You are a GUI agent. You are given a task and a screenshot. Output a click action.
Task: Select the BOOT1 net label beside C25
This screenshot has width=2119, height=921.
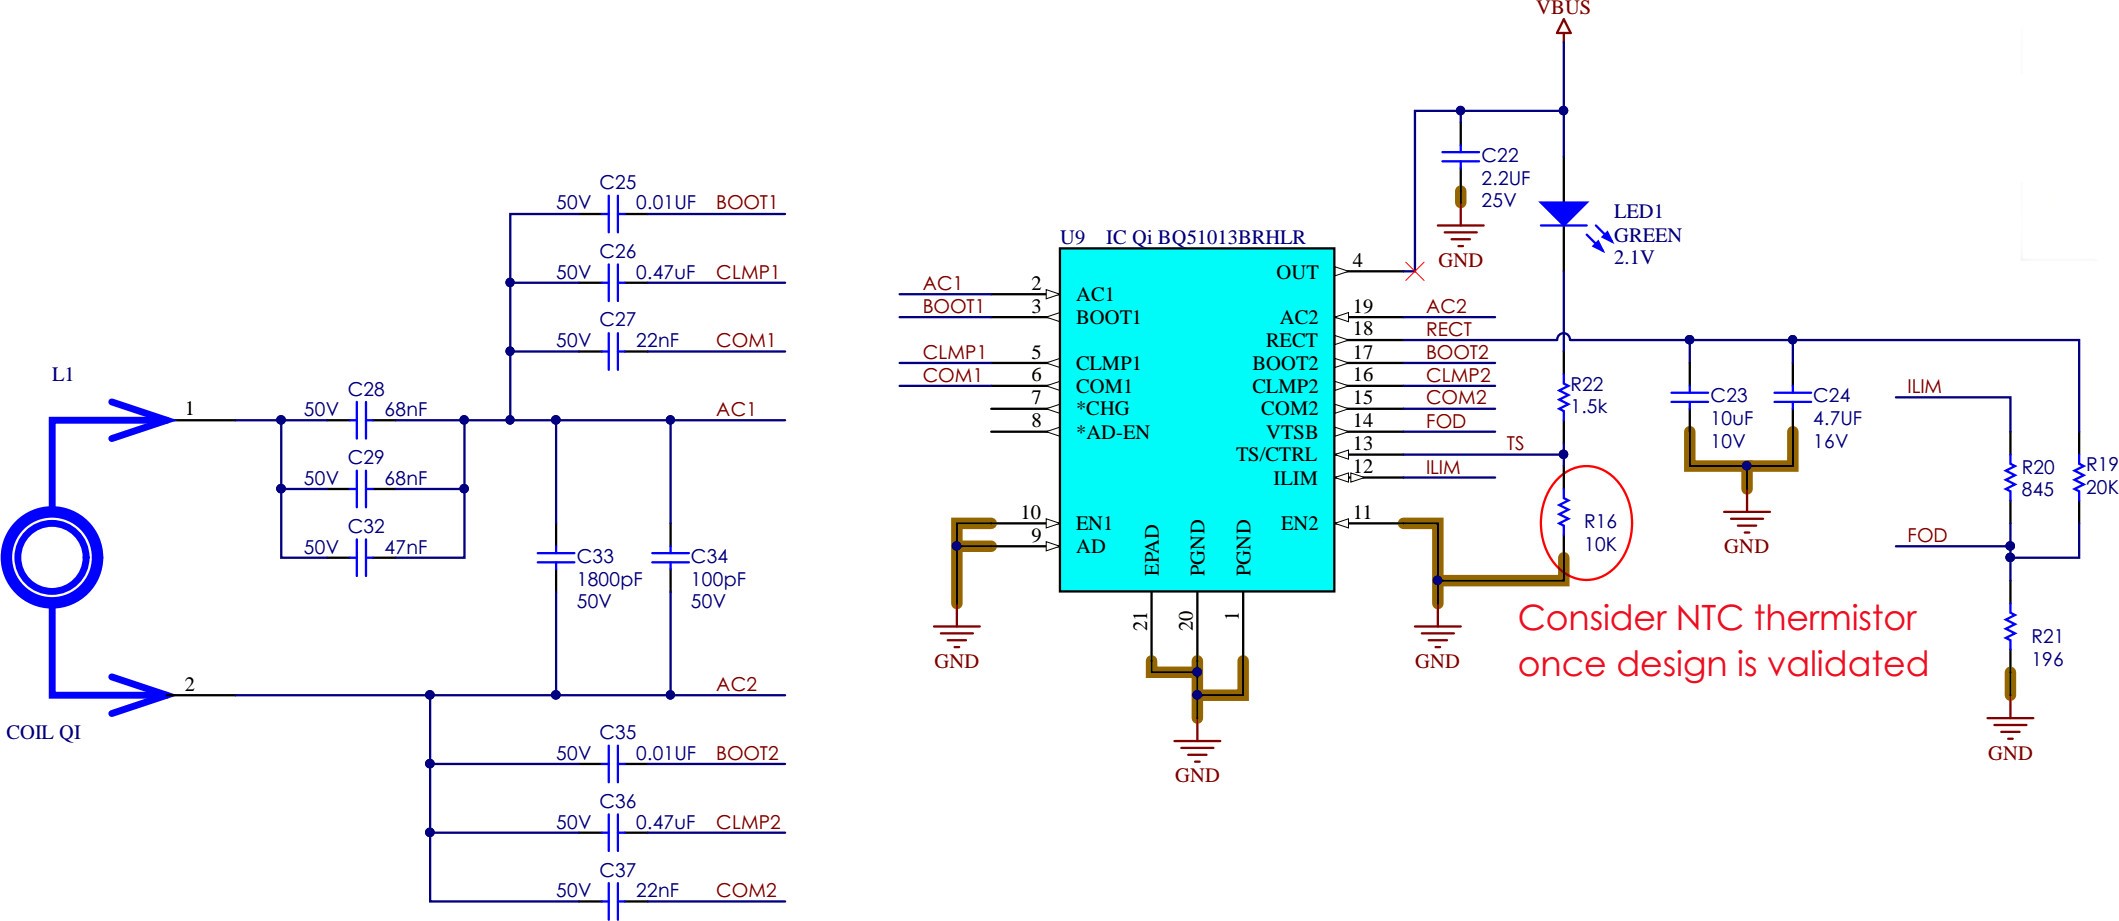click(x=746, y=202)
